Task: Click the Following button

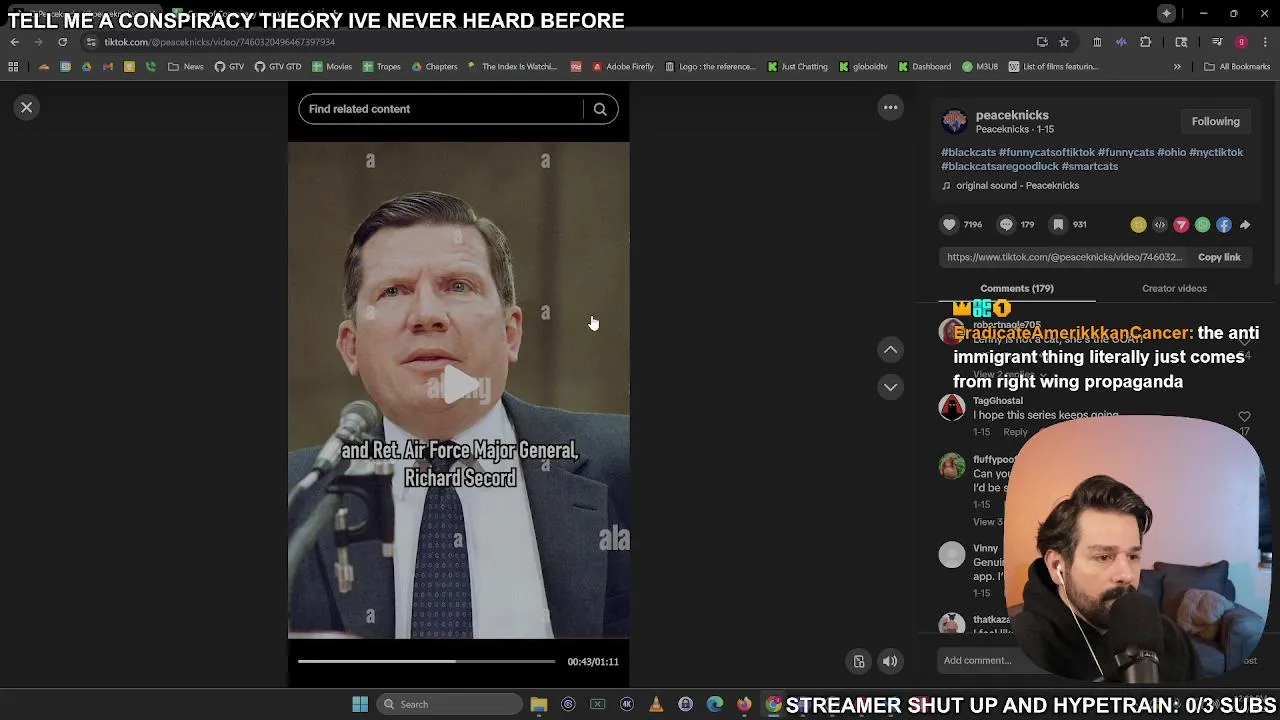Action: [1215, 121]
